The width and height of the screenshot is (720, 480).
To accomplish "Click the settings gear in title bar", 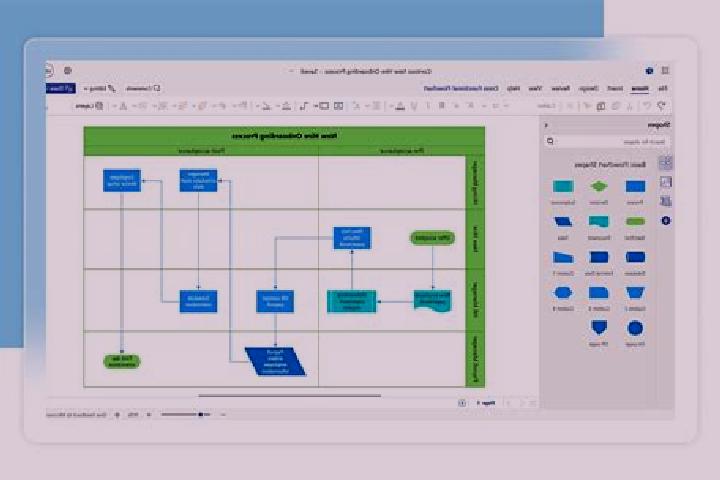I will pos(68,70).
